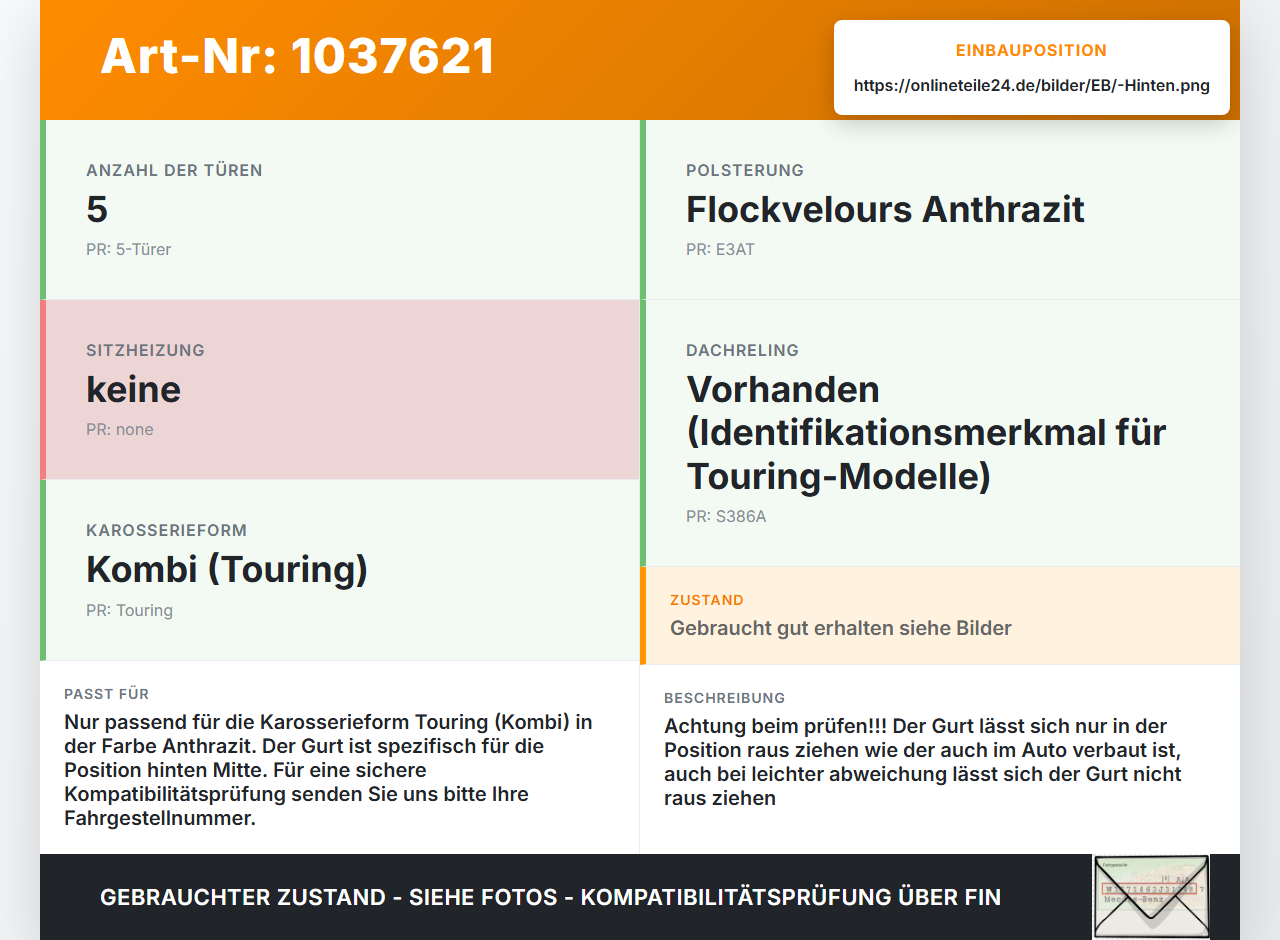
Task: Click the PR: S386A code label
Action: [x=726, y=517]
